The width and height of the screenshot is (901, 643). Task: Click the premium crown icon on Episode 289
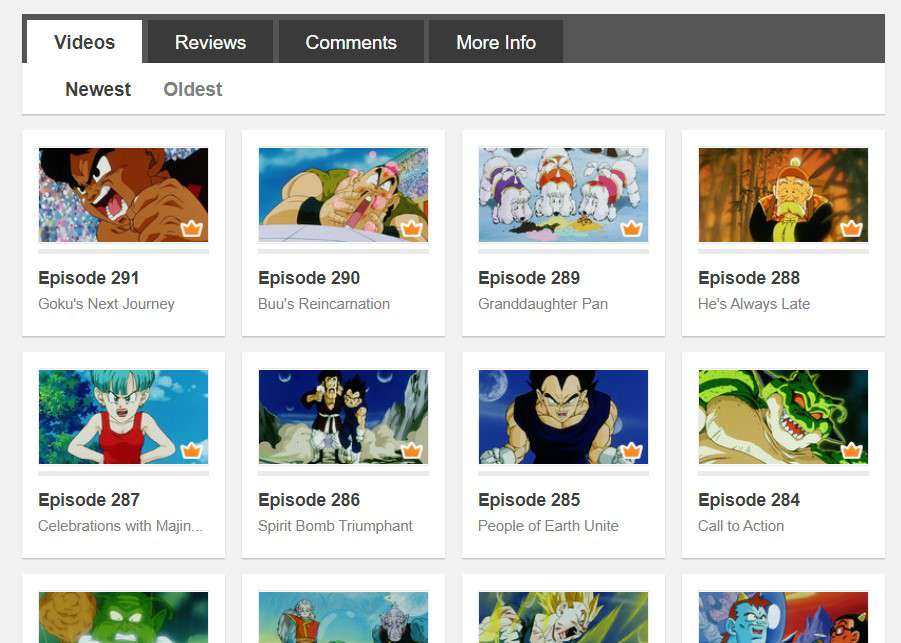coord(632,229)
